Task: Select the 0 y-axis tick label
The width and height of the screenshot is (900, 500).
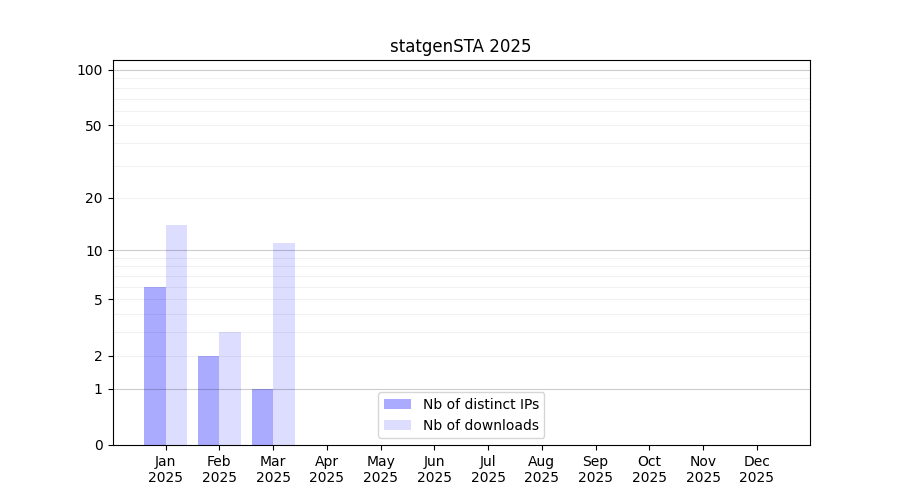Action: pyautogui.click(x=98, y=445)
